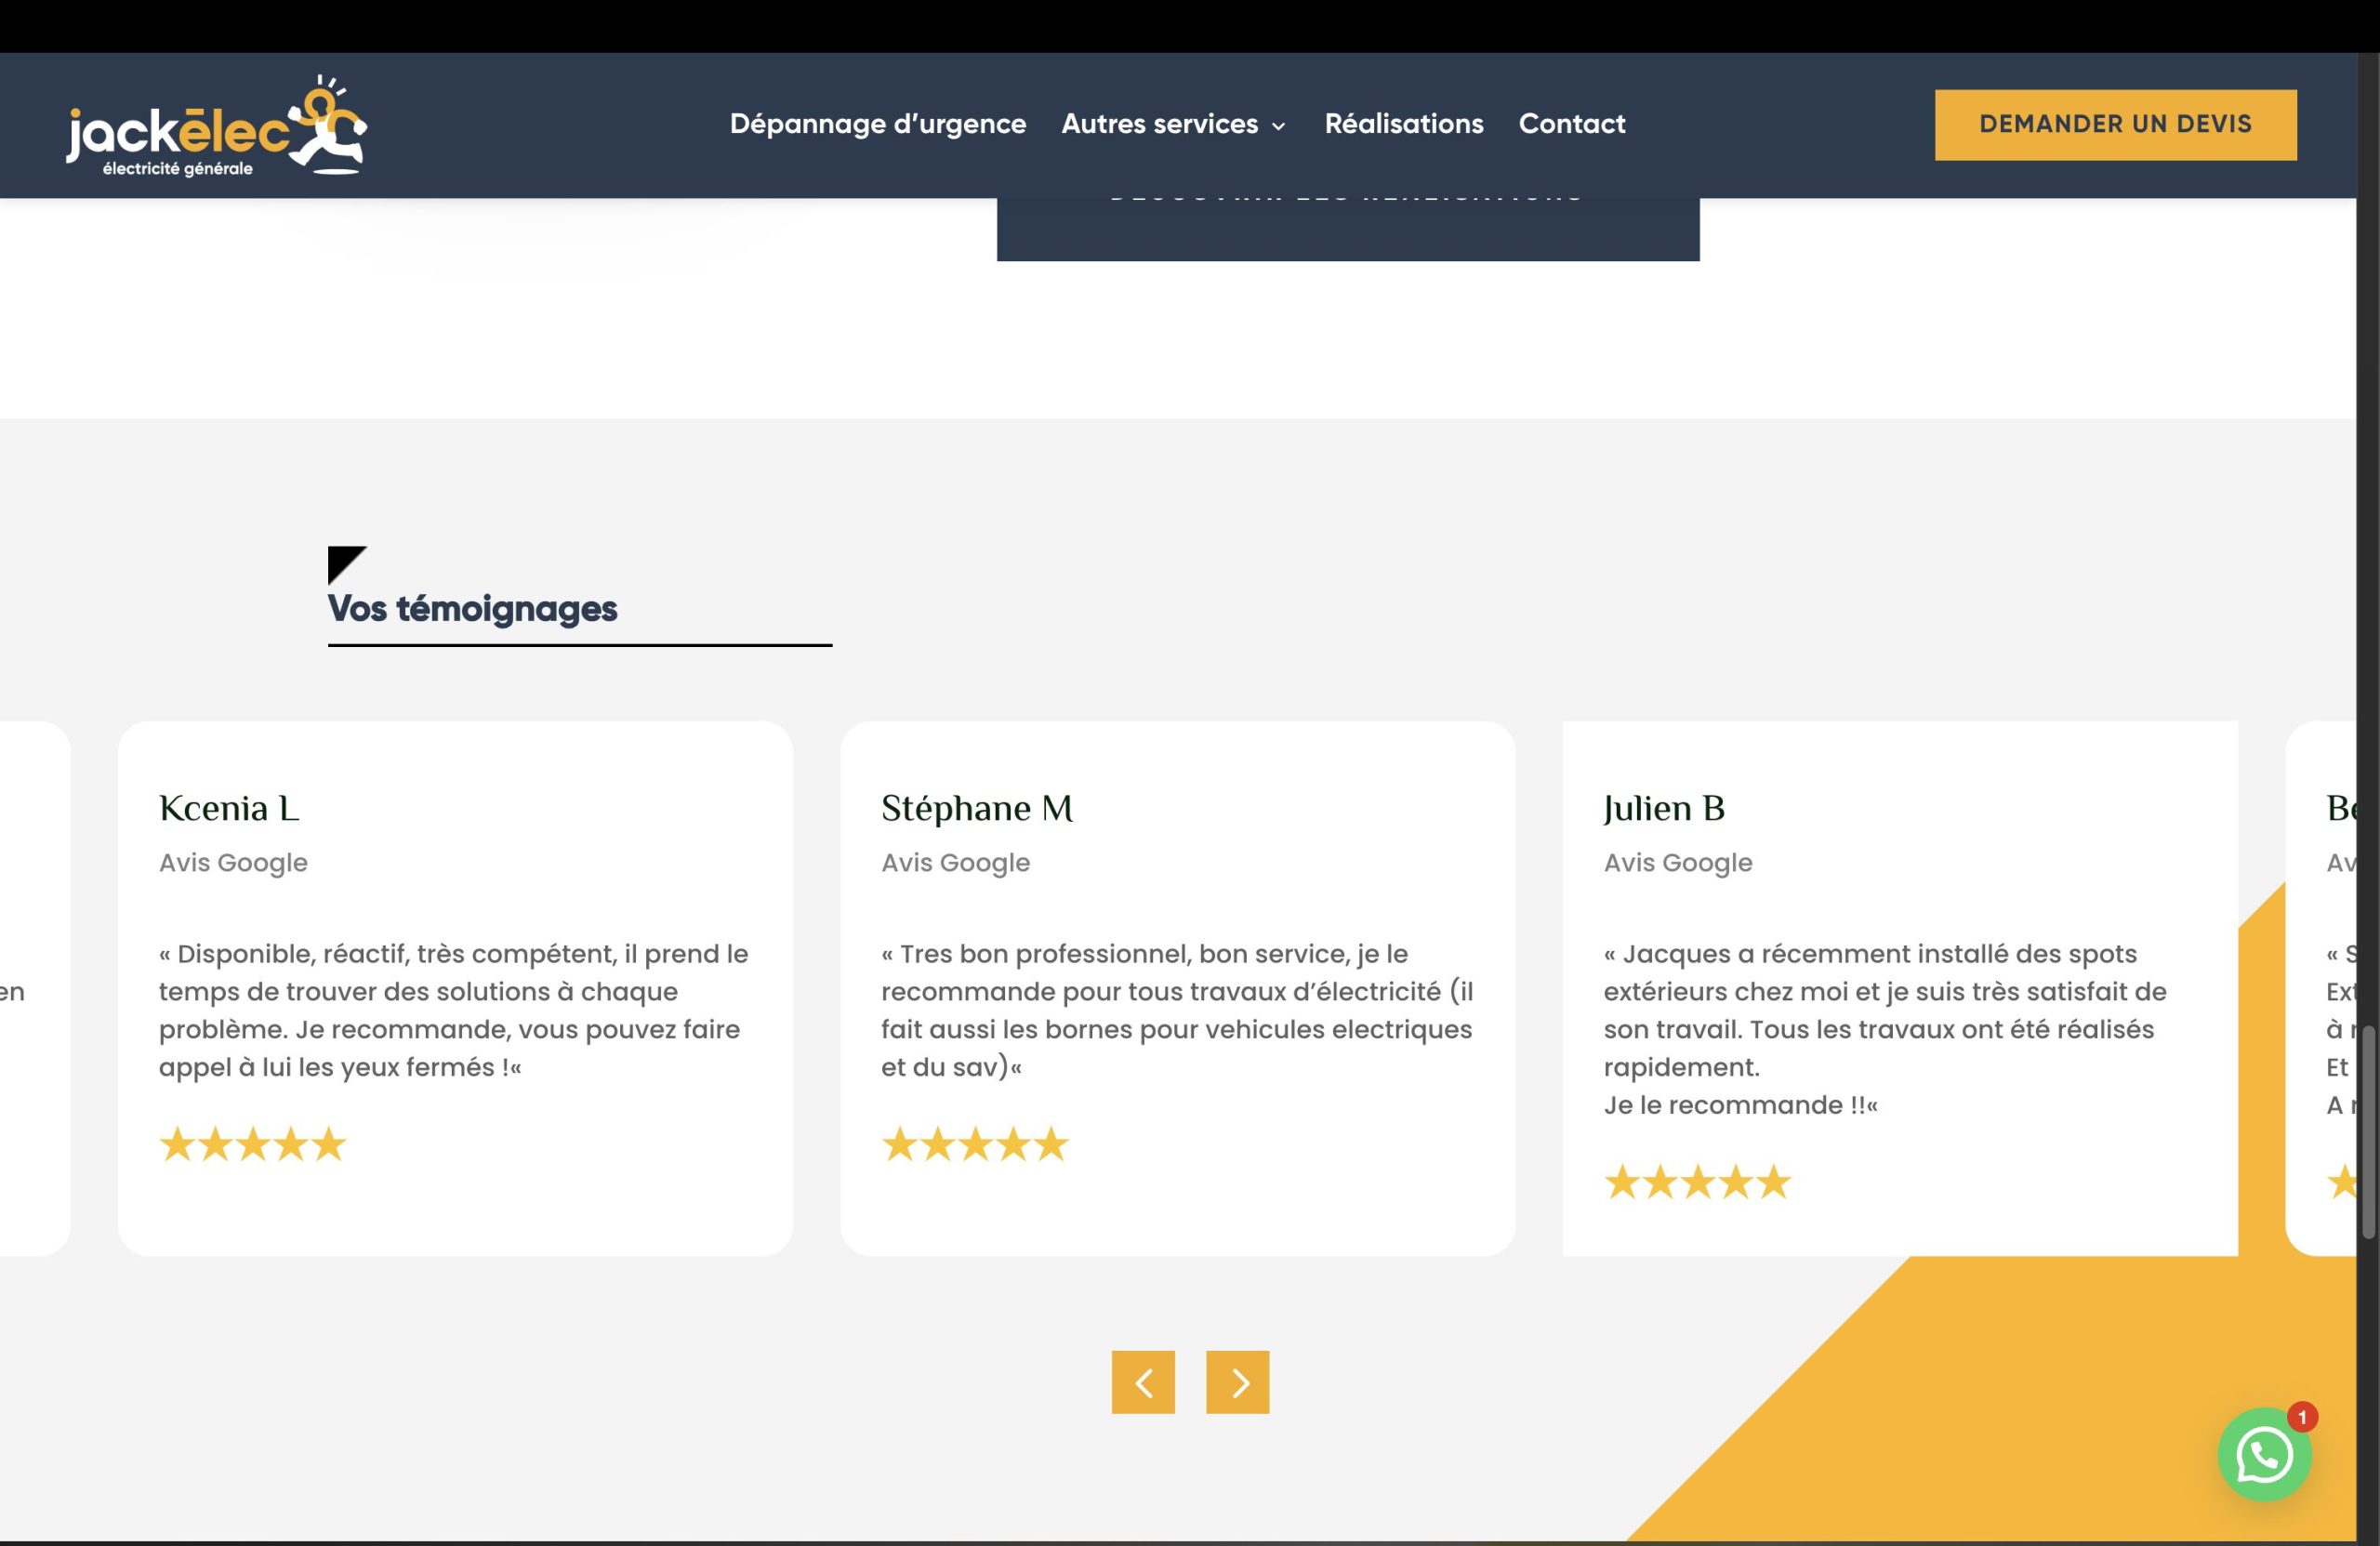Click Kcenia L's five-star rating
The height and width of the screenshot is (1546, 2380).
[x=252, y=1144]
